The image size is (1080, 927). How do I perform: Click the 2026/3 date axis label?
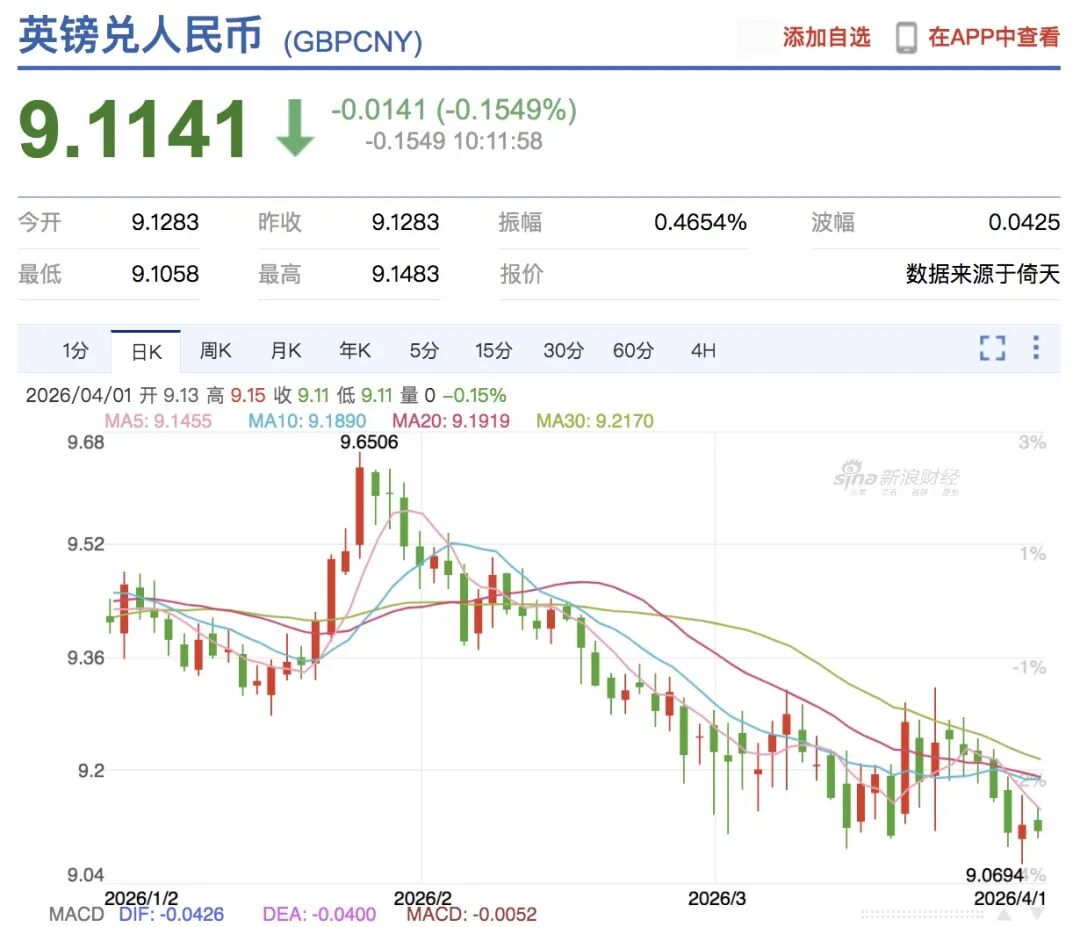pyautogui.click(x=717, y=898)
